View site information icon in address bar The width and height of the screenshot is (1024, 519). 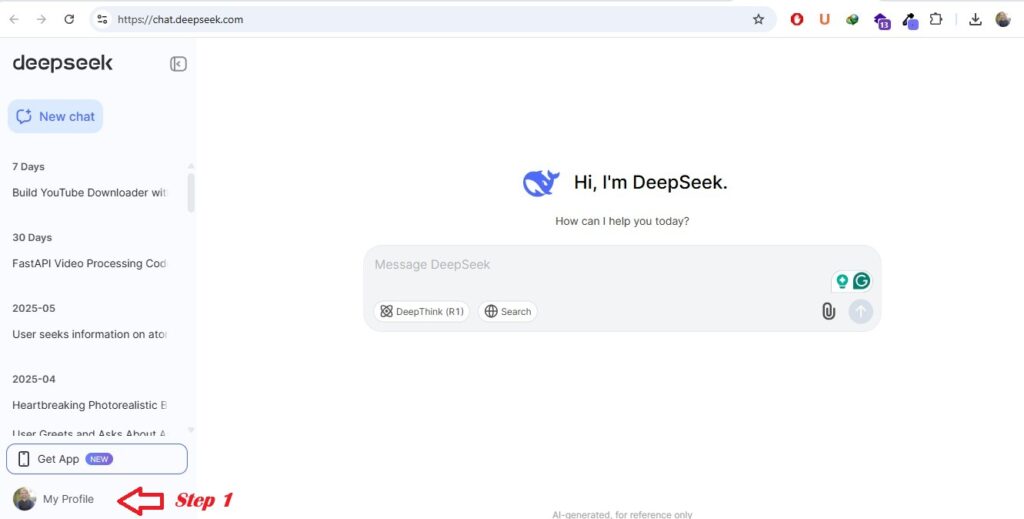point(103,20)
